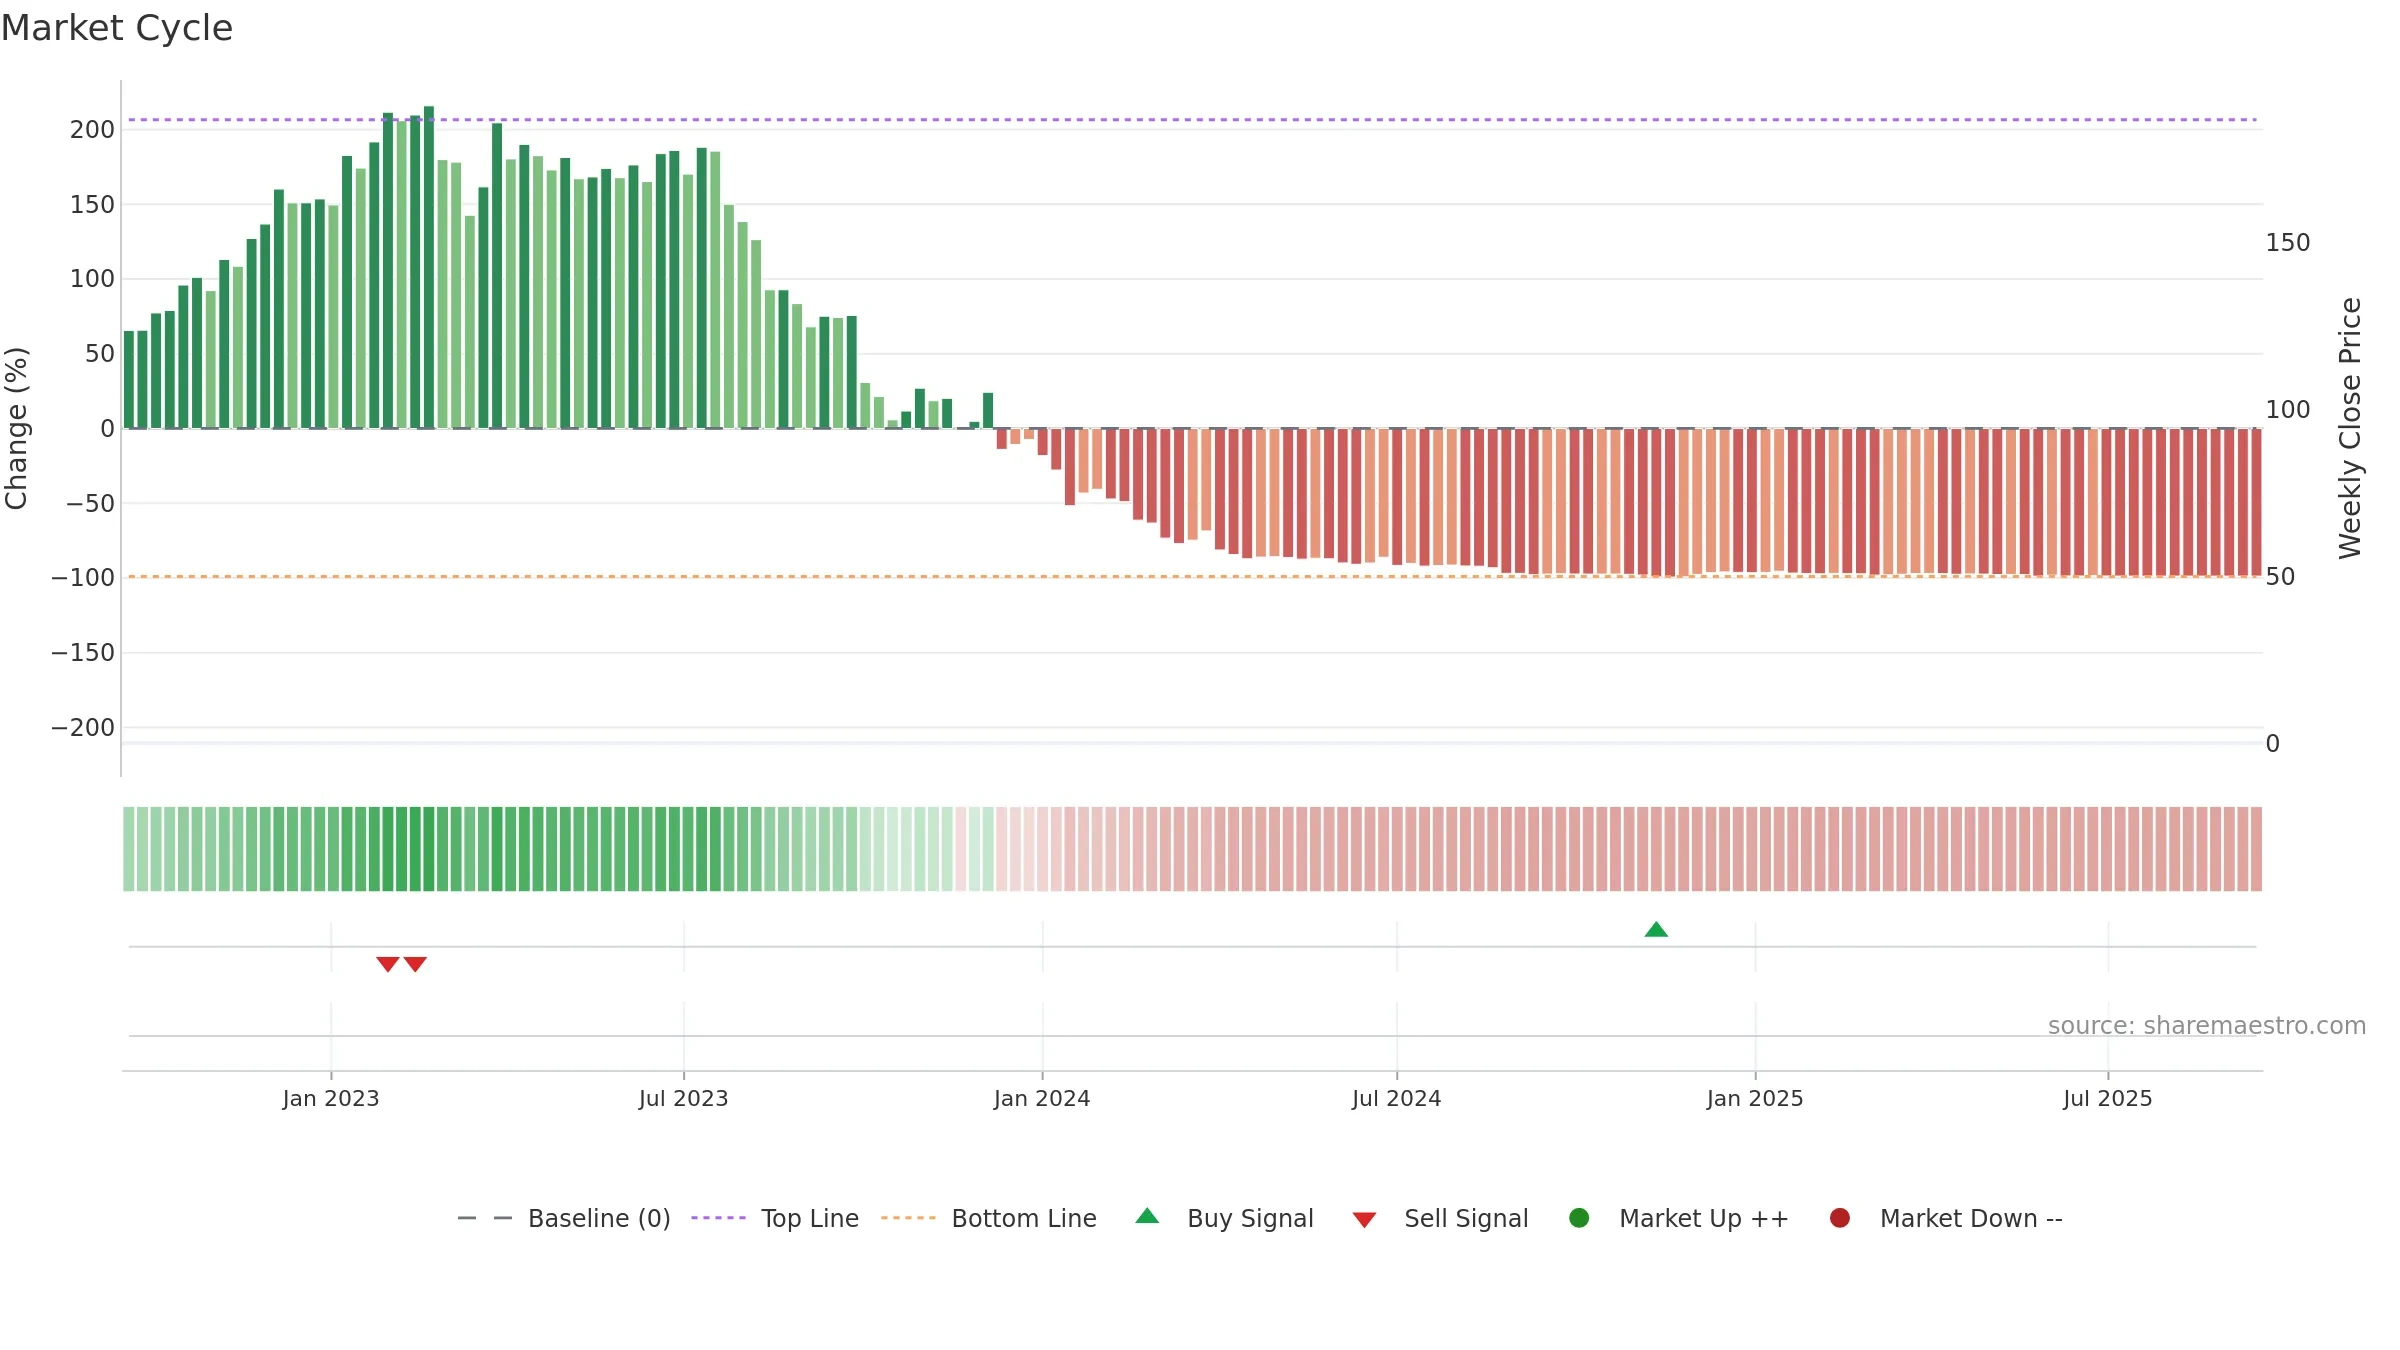
Task: Toggle the Baseline (0) legend entry
Action: point(563,1218)
